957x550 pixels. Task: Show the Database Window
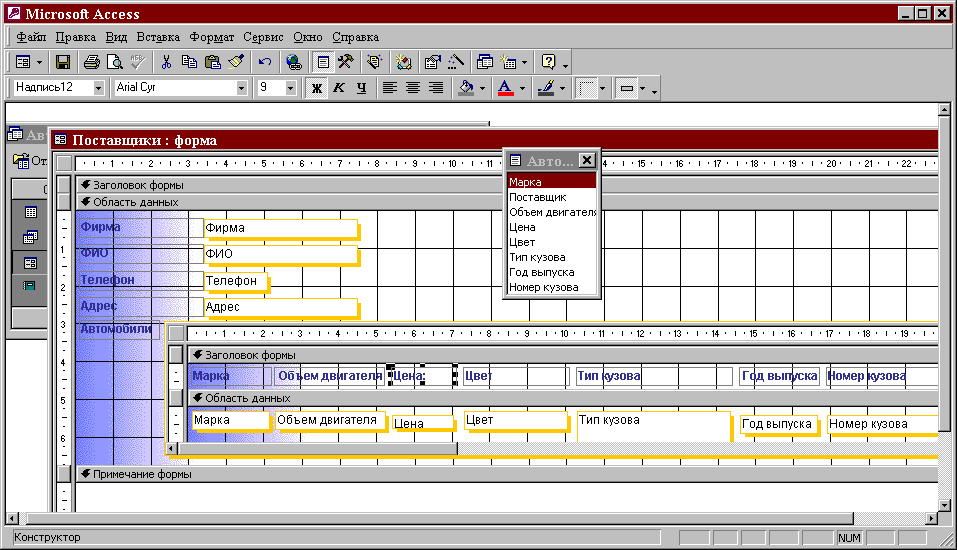(x=485, y=62)
